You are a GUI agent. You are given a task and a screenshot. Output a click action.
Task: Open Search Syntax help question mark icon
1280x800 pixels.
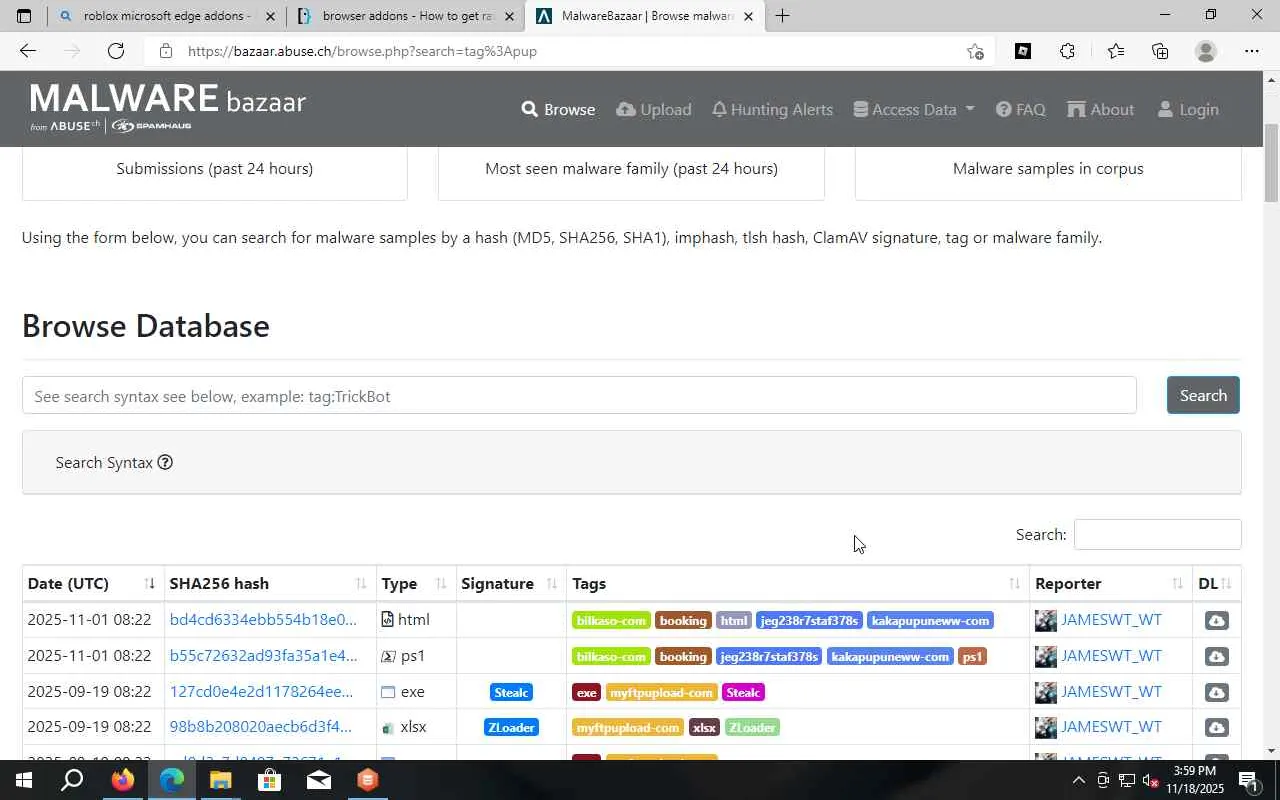coord(165,462)
